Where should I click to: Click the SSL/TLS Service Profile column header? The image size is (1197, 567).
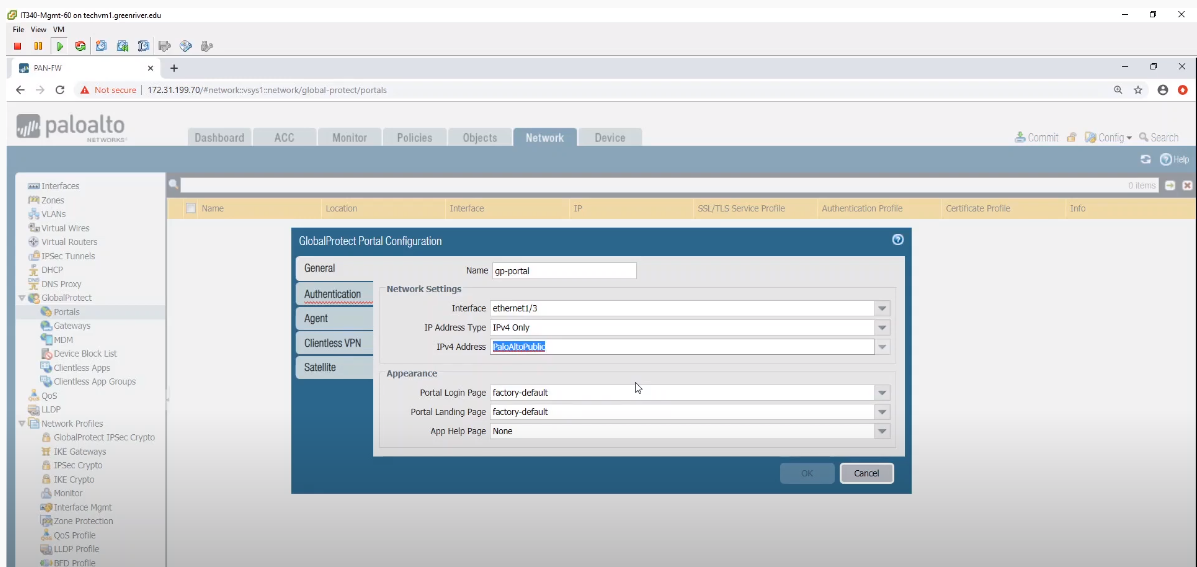click(741, 208)
